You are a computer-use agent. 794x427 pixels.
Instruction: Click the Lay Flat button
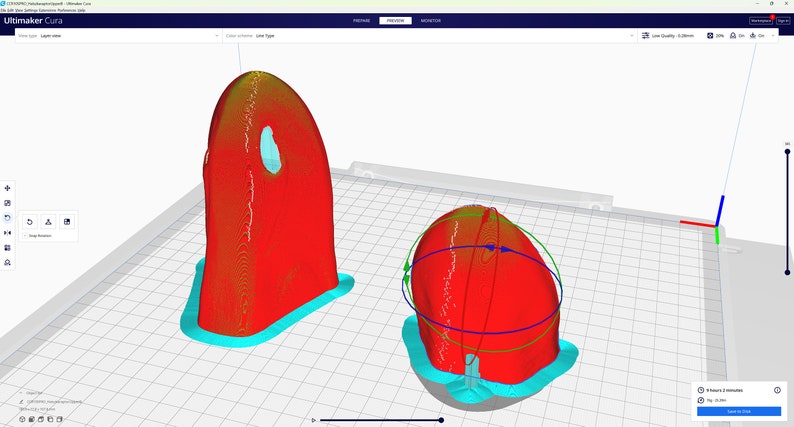point(48,222)
